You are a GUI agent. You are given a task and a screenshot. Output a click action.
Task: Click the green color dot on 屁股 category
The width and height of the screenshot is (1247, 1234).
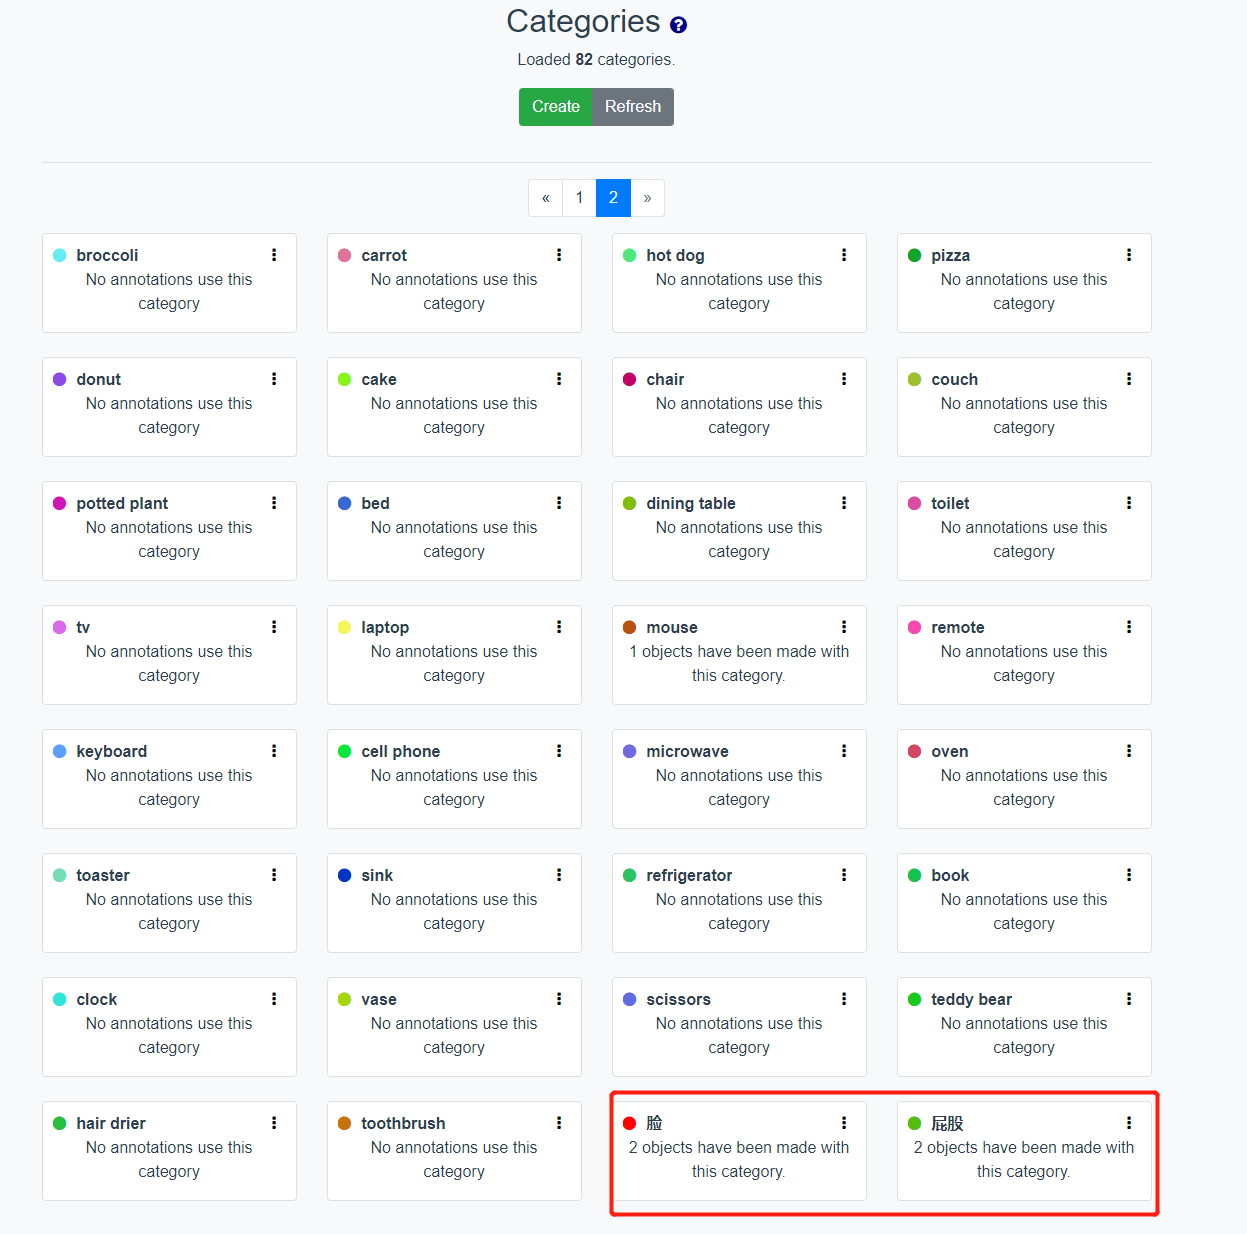click(x=914, y=1123)
